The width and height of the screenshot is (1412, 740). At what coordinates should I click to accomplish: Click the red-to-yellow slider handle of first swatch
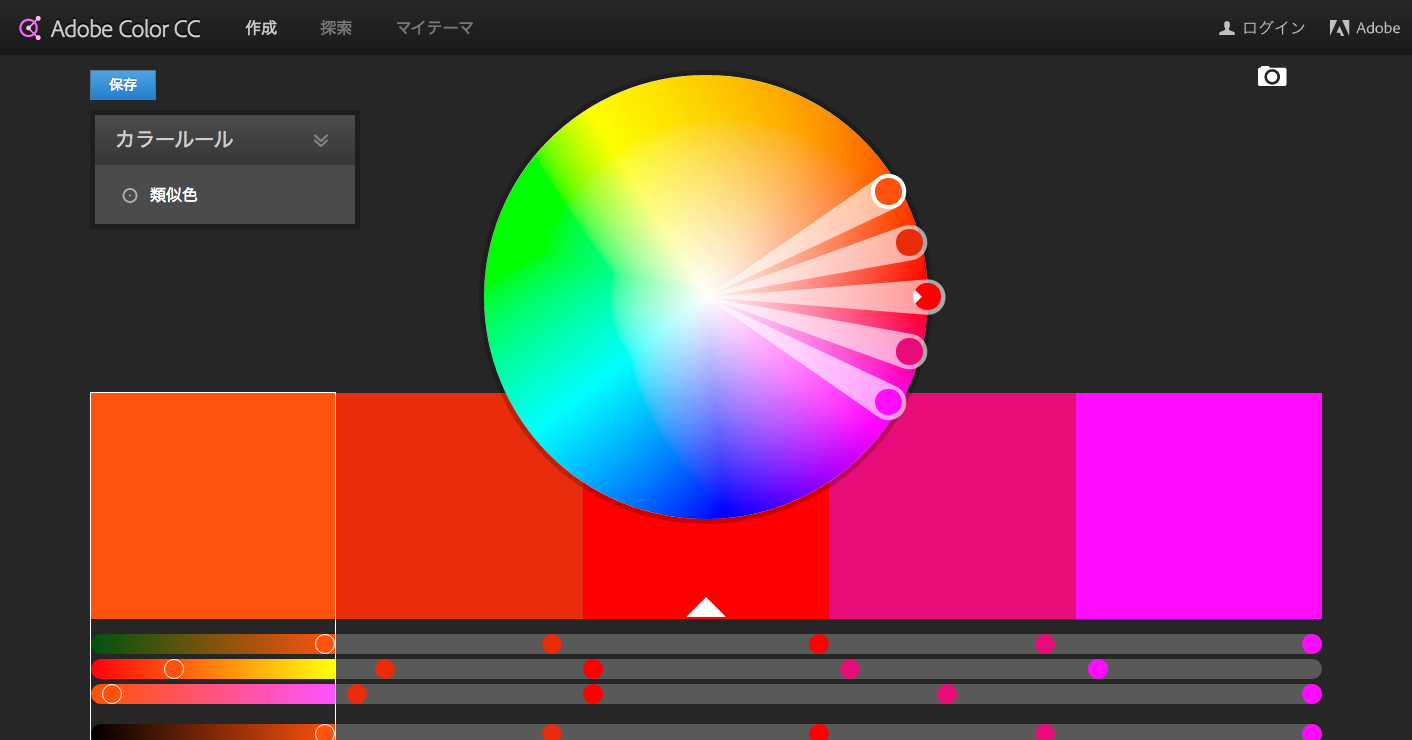click(x=174, y=669)
